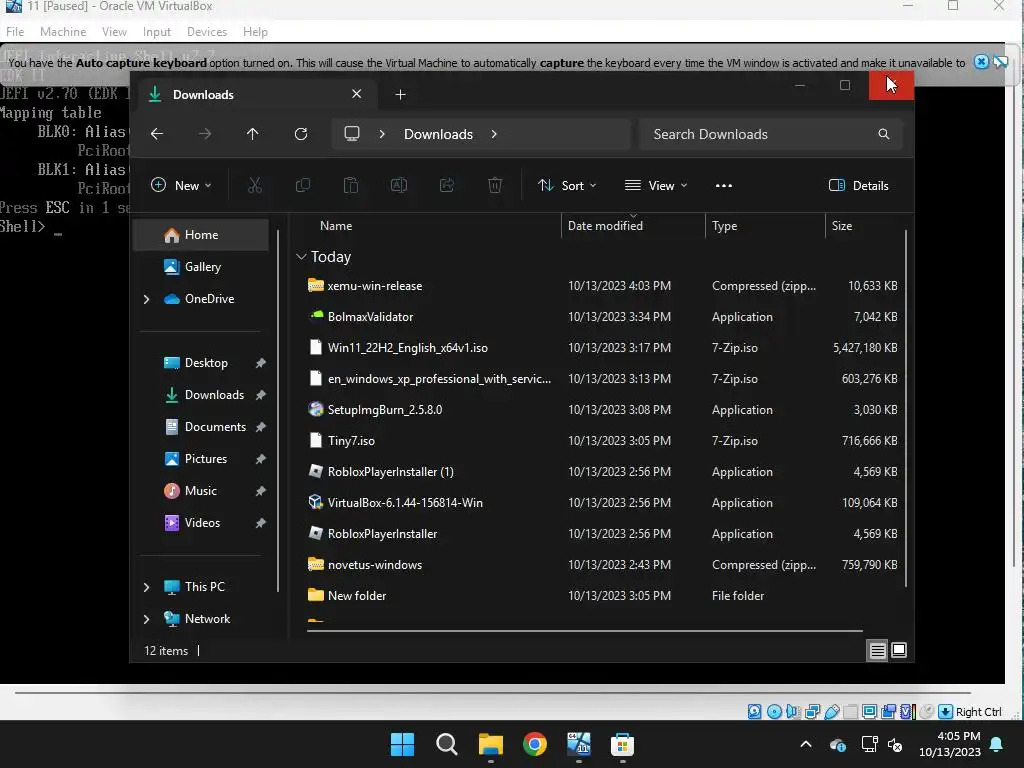Open the View dropdown

pyautogui.click(x=656, y=185)
